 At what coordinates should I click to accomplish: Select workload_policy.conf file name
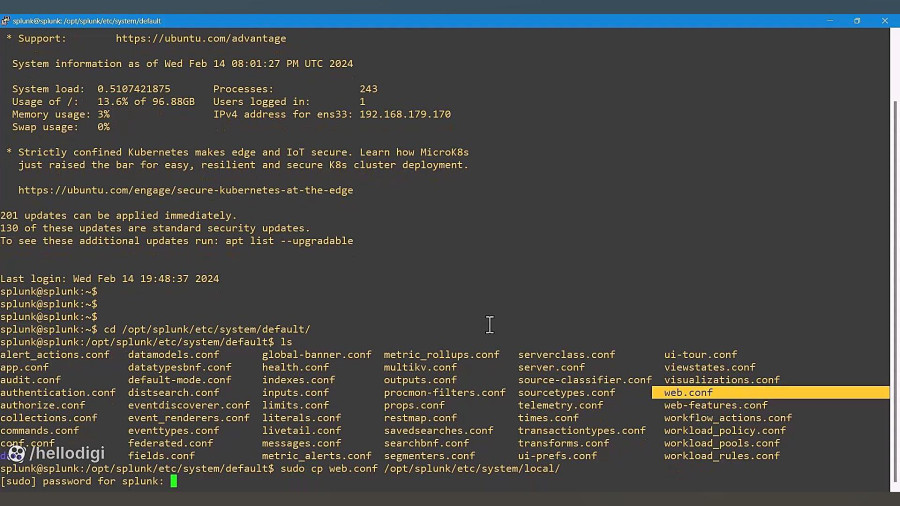tap(725, 430)
